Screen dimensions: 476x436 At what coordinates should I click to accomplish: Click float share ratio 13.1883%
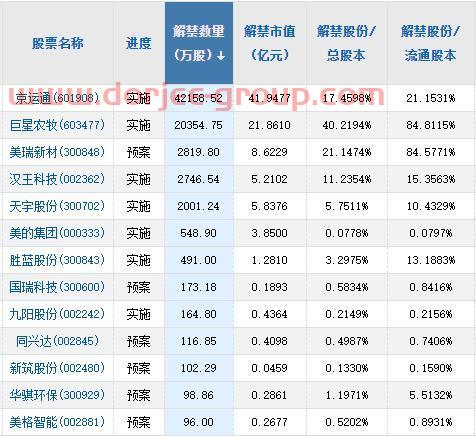pyautogui.click(x=431, y=260)
